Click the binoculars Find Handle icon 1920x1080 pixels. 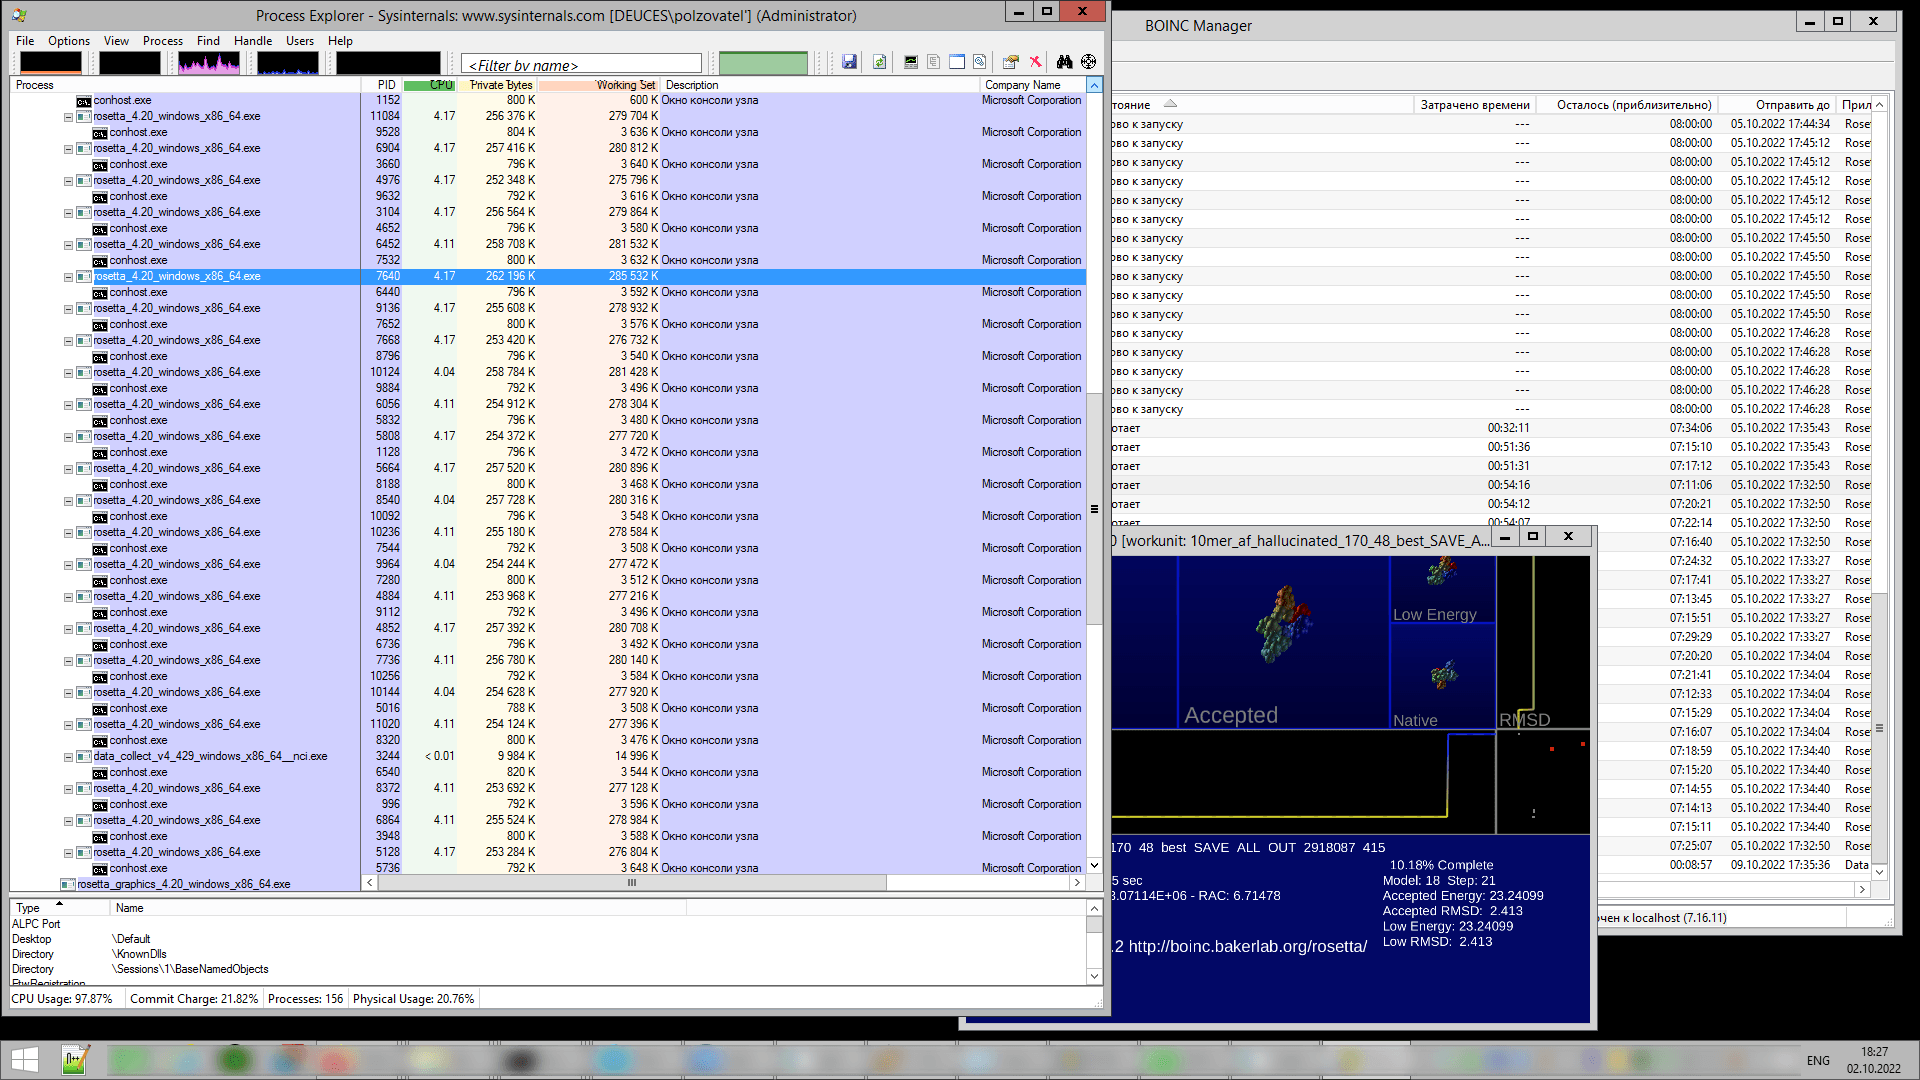[x=1064, y=62]
